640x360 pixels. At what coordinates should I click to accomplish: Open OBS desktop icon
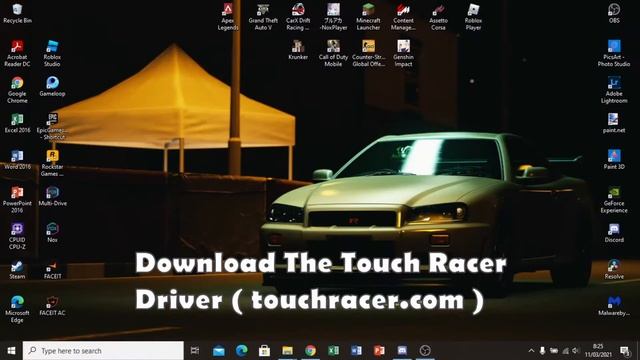614,13
